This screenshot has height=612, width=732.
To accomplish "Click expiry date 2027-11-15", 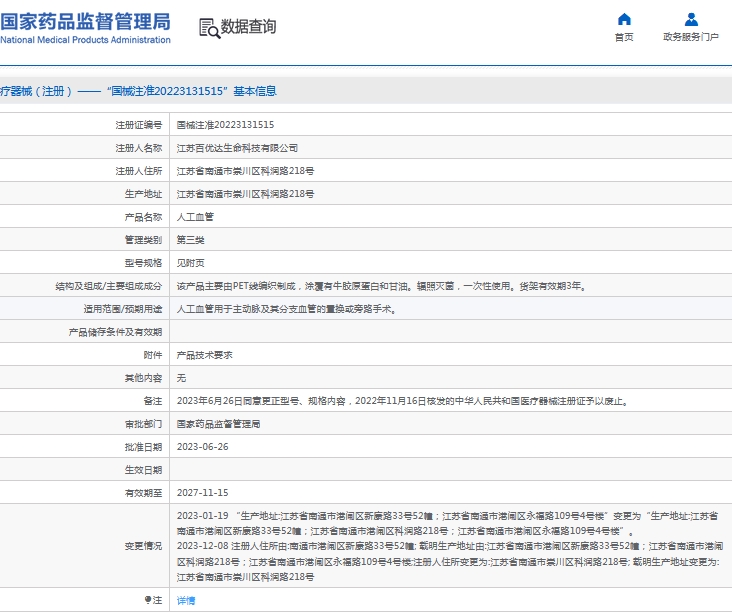I will pos(203,492).
